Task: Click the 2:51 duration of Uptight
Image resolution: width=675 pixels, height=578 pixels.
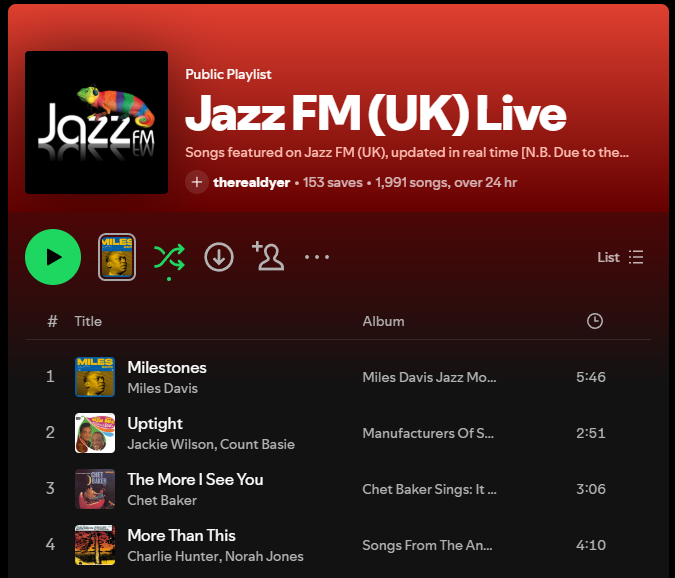Action: pos(591,433)
